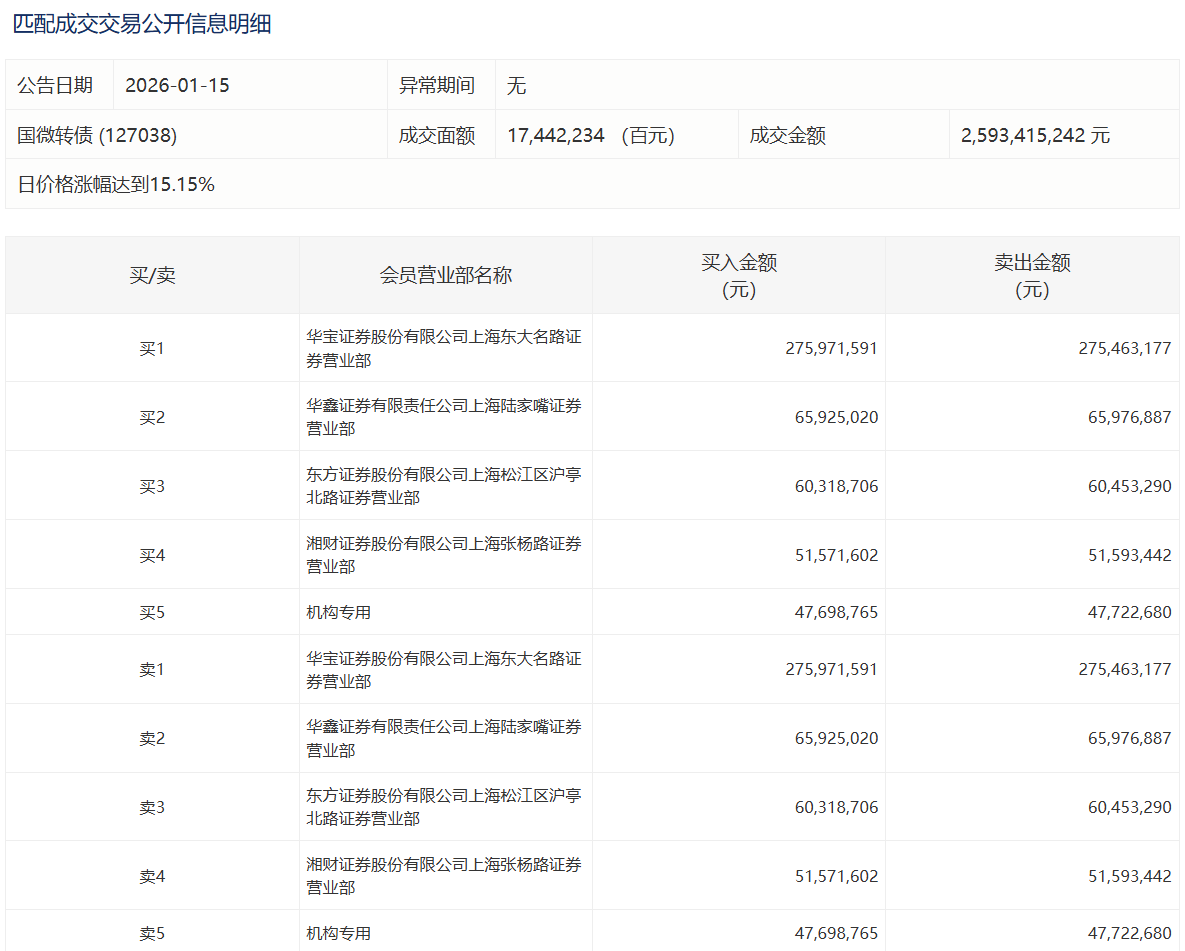
Task: Click the 卖2 row label
Action: pyautogui.click(x=152, y=739)
